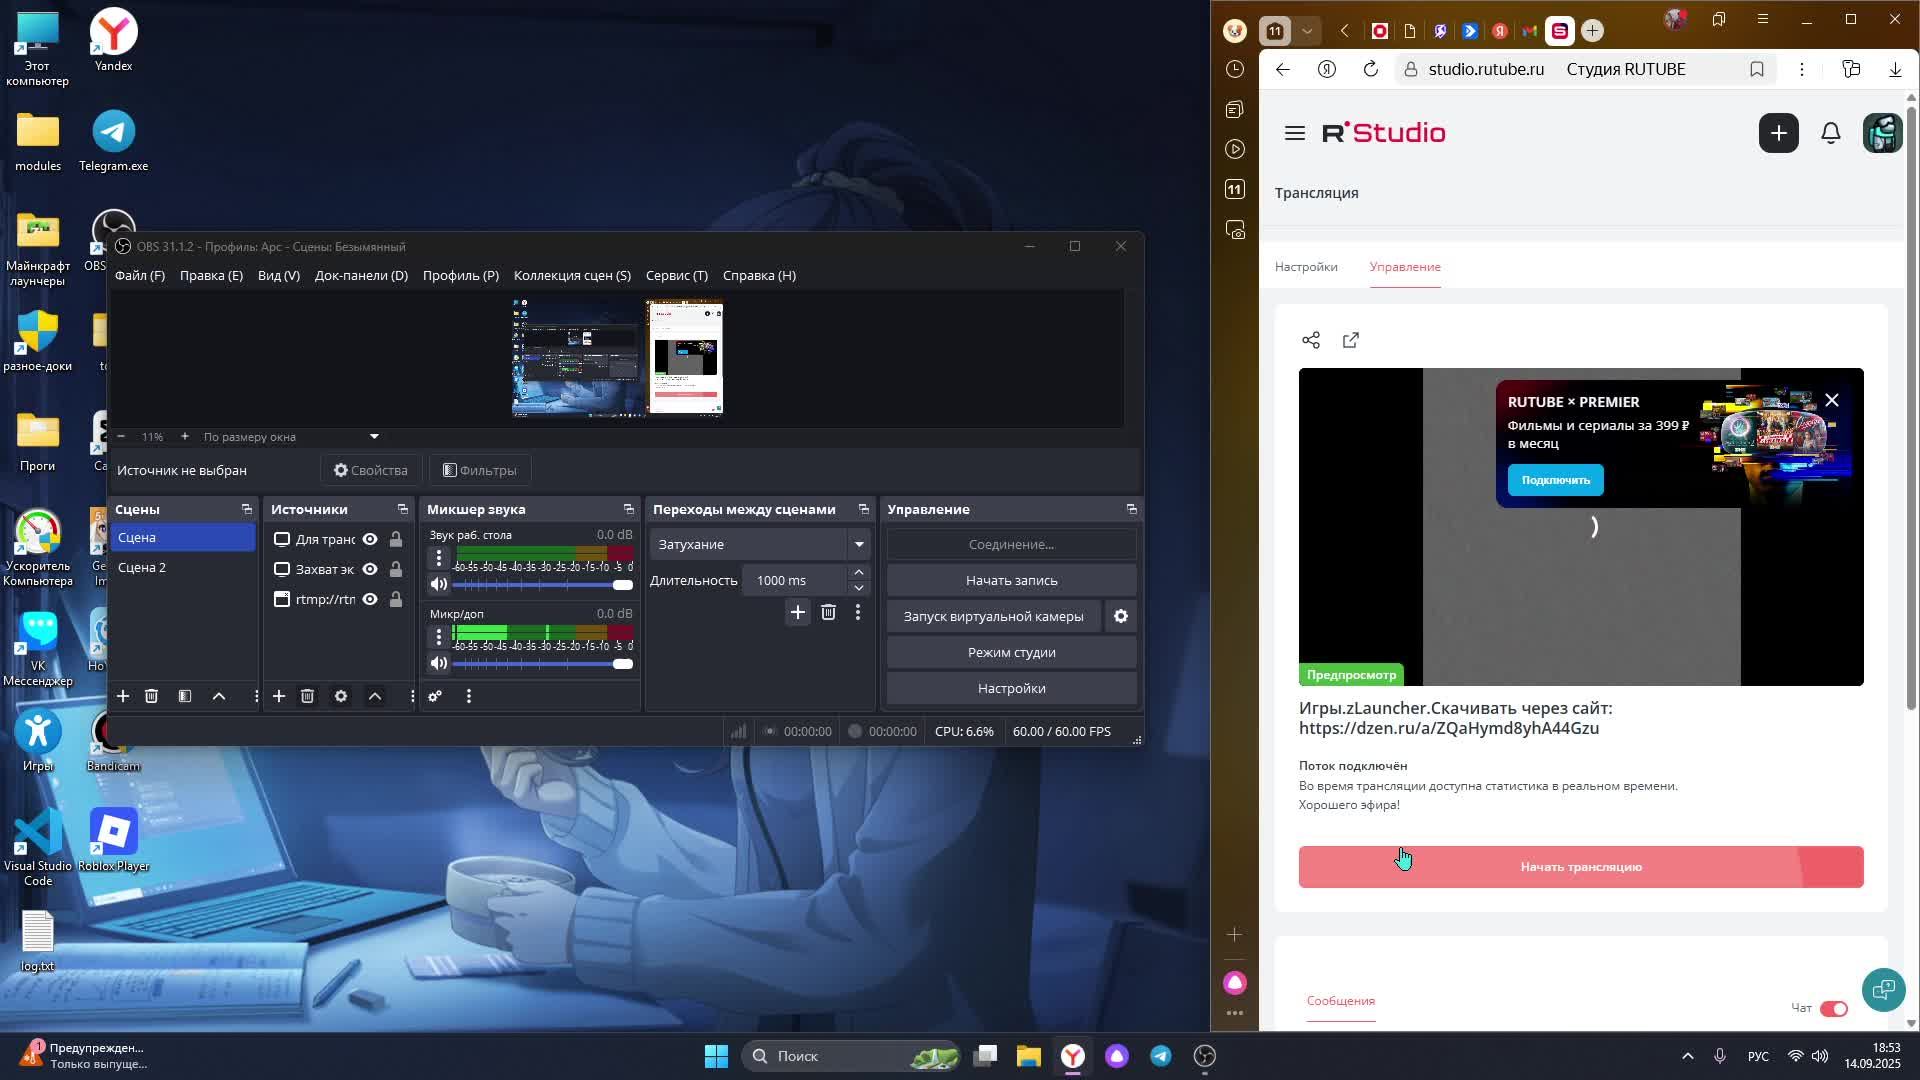1920x1080 pixels.
Task: Unlock the Захват экрана source lock
Action: pyautogui.click(x=396, y=570)
